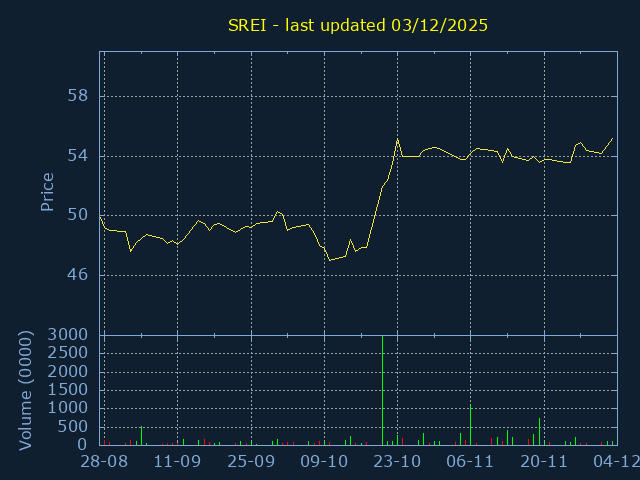Click the 06-11 date label
The image size is (640, 480).
pos(470,462)
